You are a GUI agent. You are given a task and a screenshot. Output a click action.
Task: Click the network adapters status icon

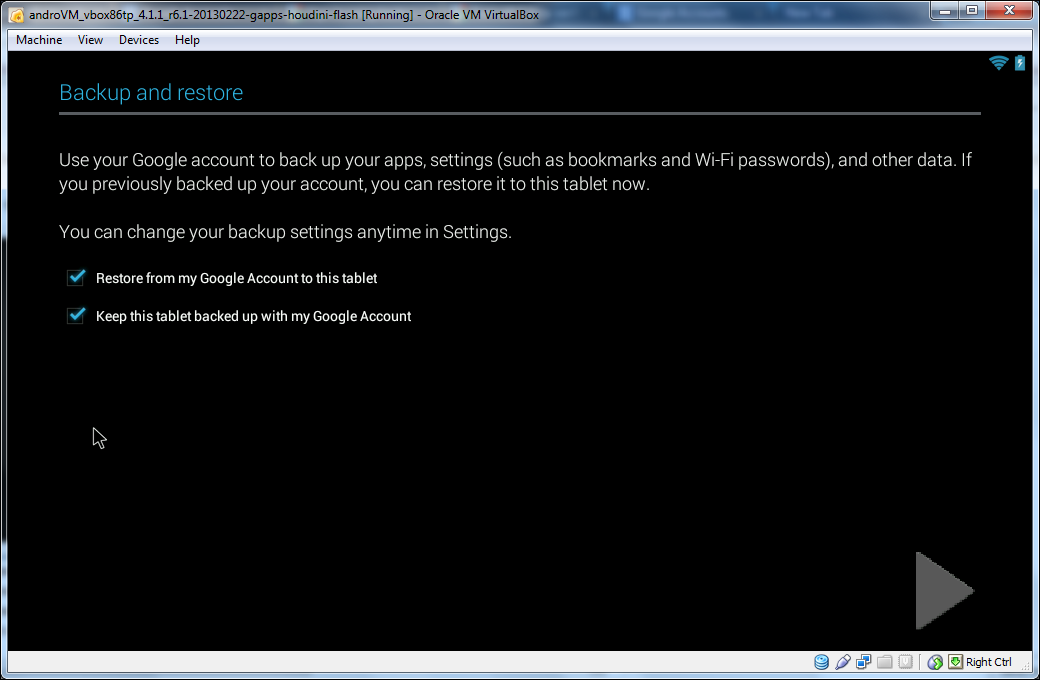864,661
